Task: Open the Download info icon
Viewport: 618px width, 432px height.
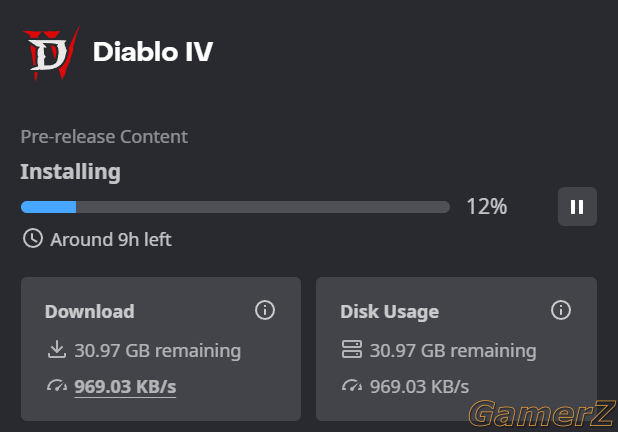Action: (265, 310)
